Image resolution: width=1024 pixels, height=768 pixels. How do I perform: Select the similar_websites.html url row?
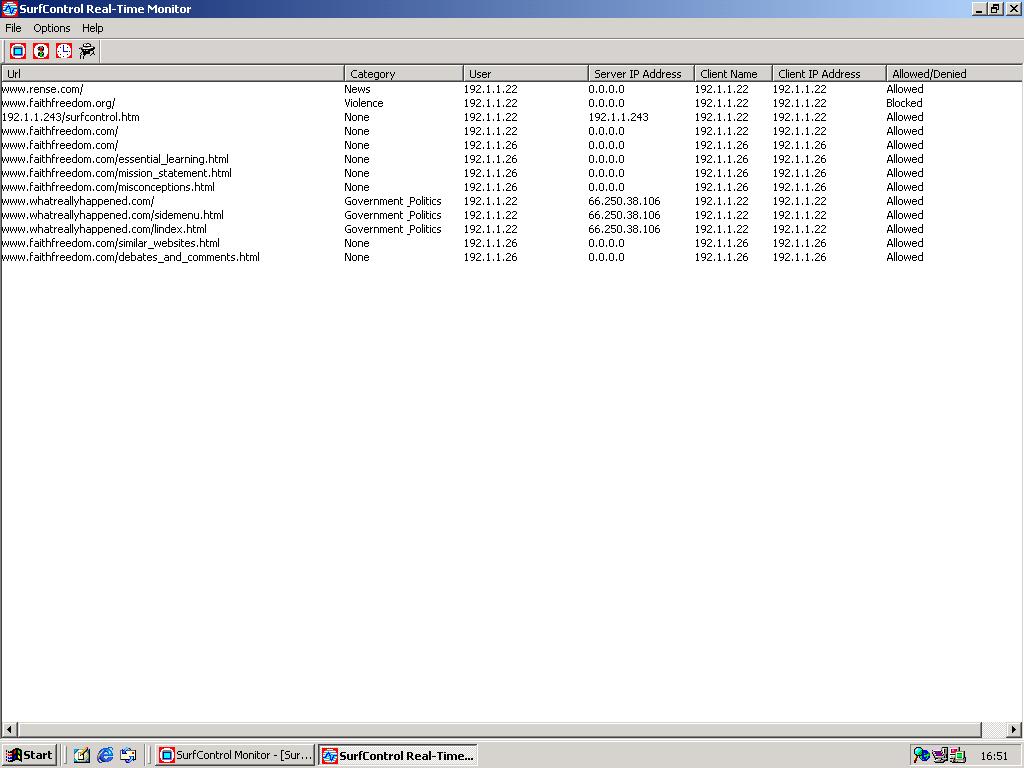110,244
